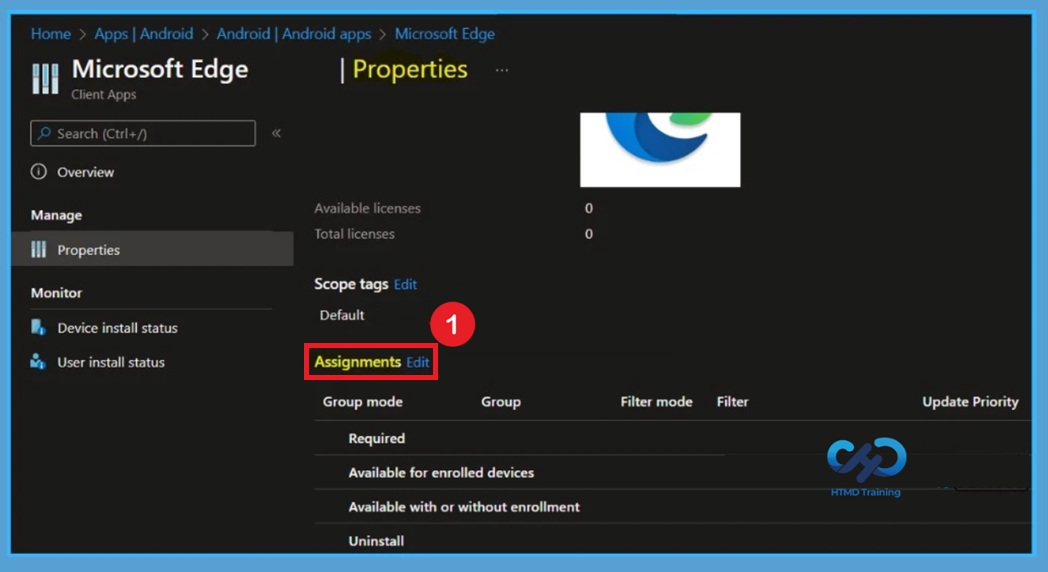This screenshot has height=572, width=1048.
Task: Click the Device install status icon
Action: [x=38, y=327]
